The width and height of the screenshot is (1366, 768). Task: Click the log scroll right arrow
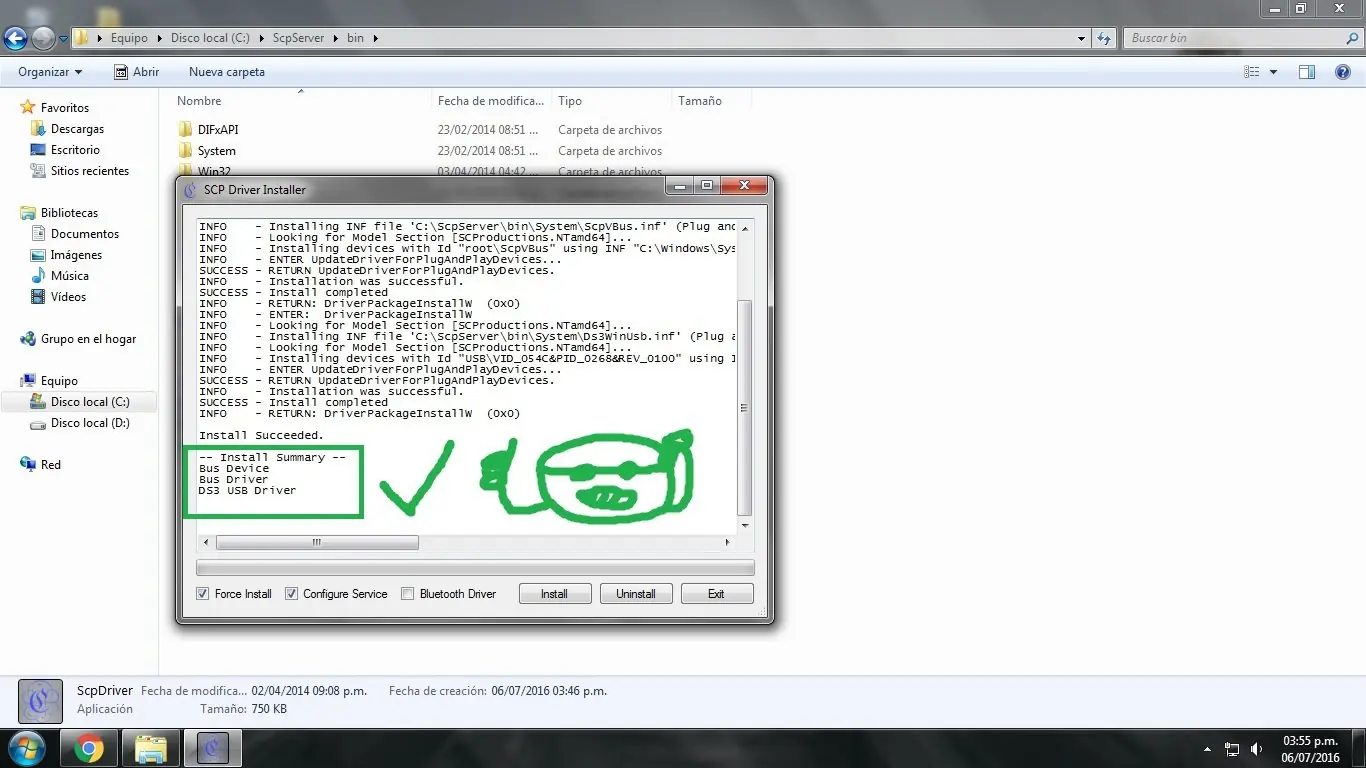point(727,543)
